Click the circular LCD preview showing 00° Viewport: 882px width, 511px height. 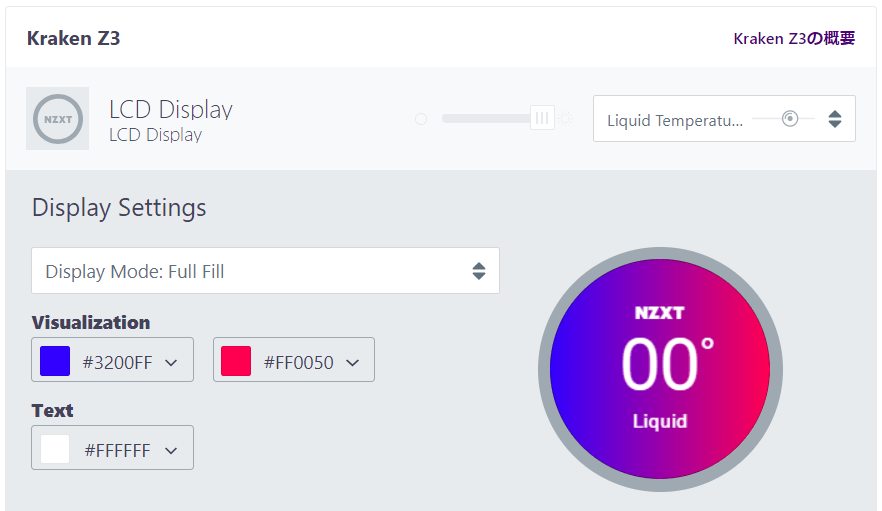(x=660, y=369)
